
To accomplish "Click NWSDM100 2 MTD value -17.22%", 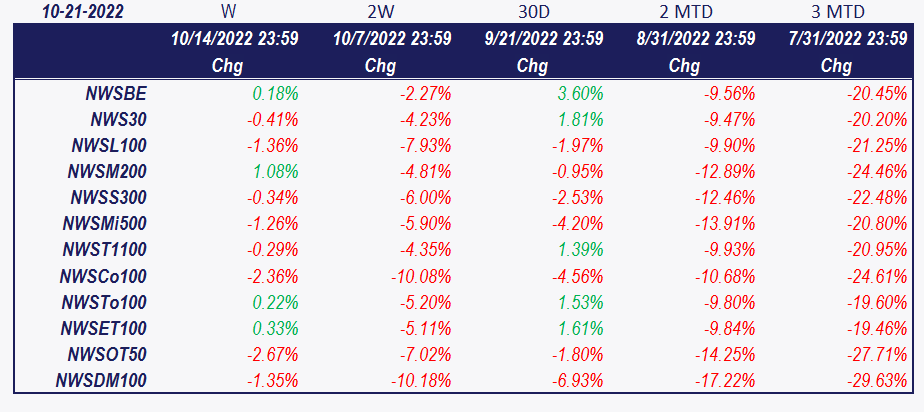I will [725, 380].
